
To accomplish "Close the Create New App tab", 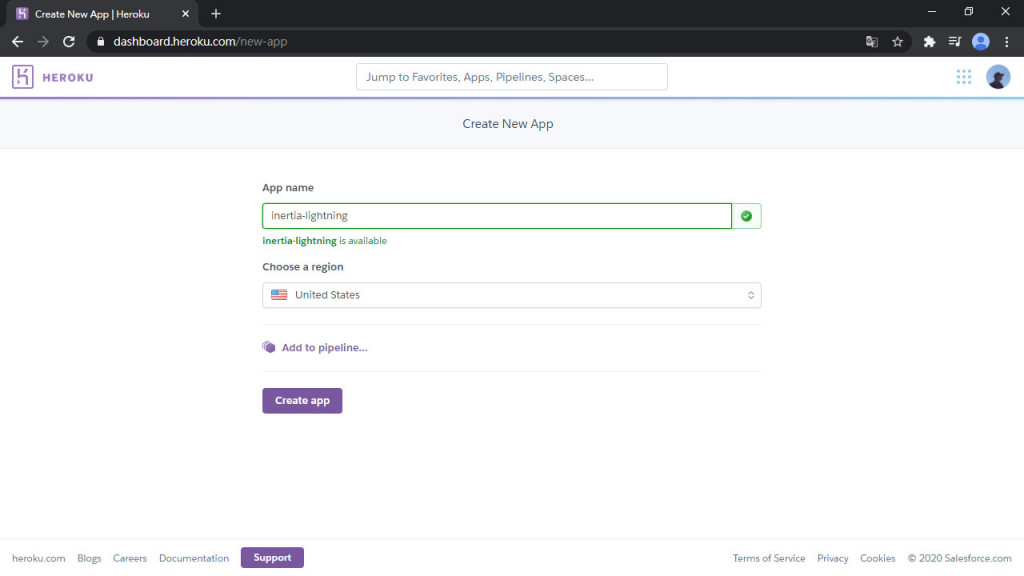I will (x=185, y=14).
